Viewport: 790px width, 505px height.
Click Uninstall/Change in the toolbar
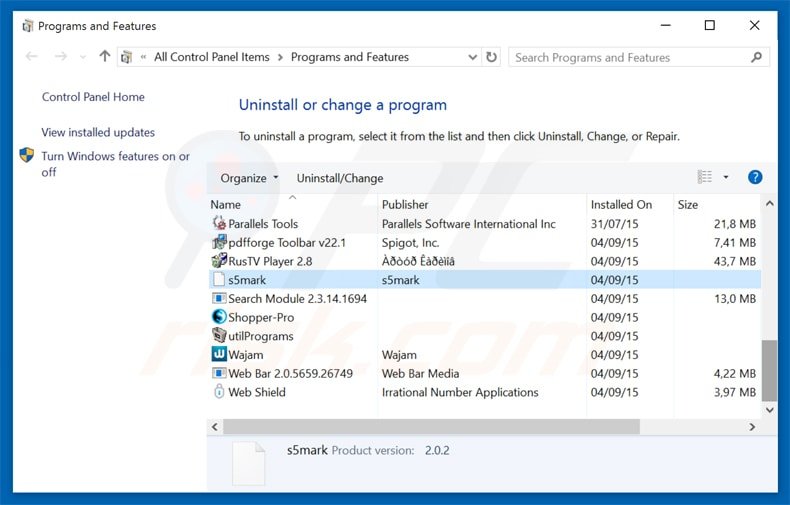[x=339, y=178]
